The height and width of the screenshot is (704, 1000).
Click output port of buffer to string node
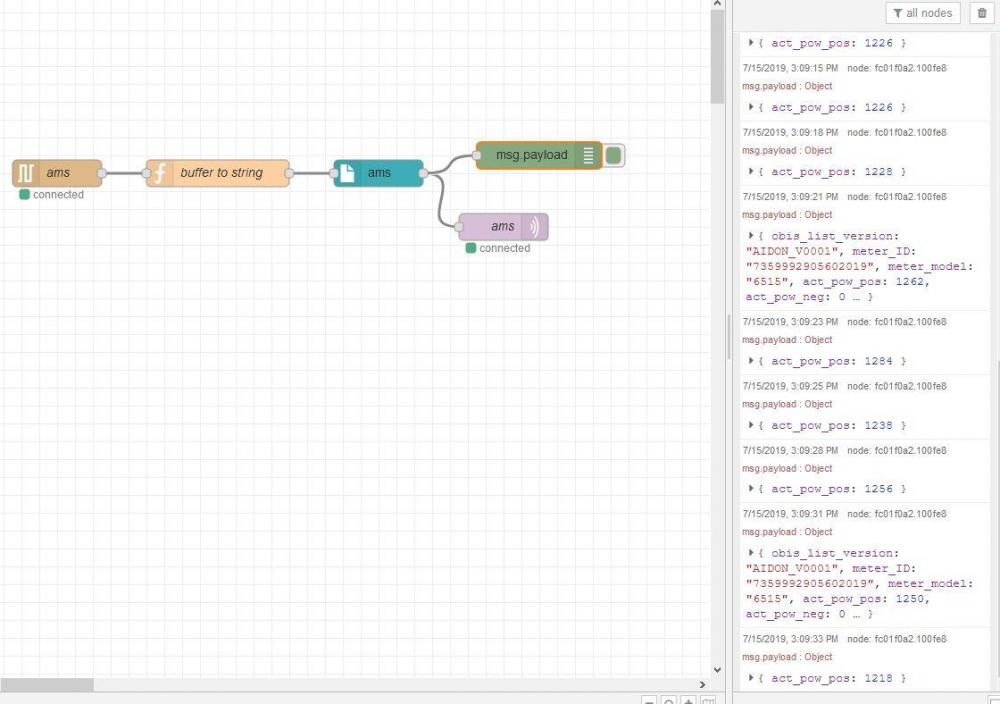(289, 173)
